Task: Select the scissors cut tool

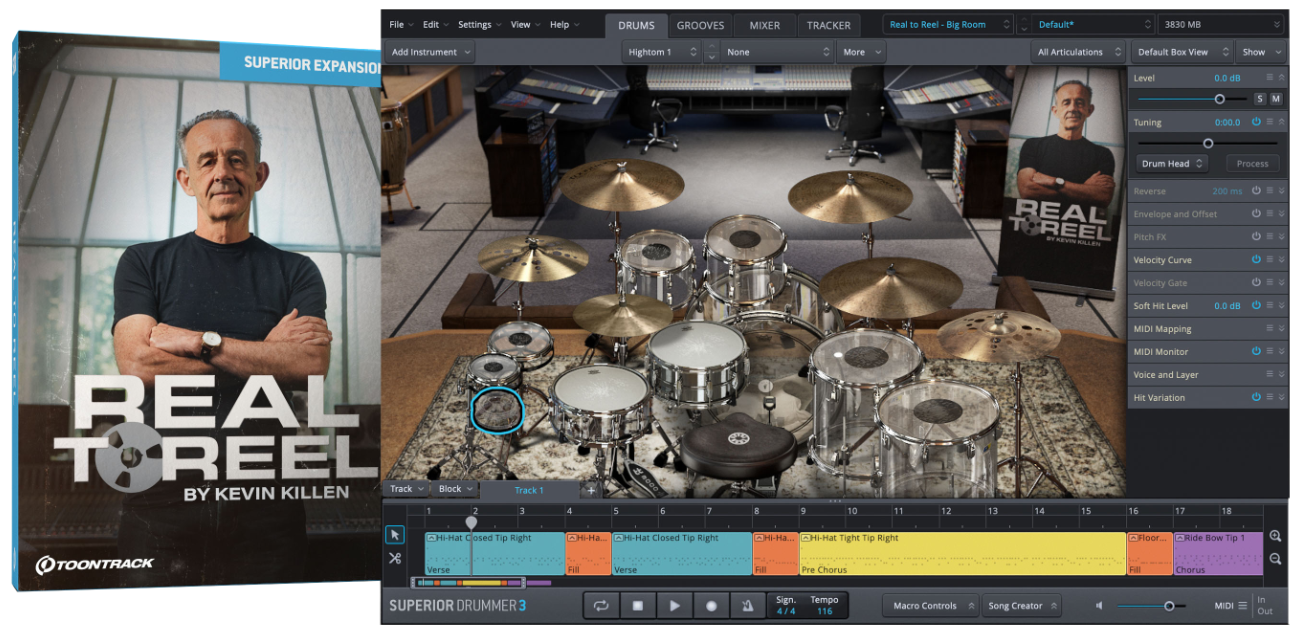Action: click(x=395, y=559)
